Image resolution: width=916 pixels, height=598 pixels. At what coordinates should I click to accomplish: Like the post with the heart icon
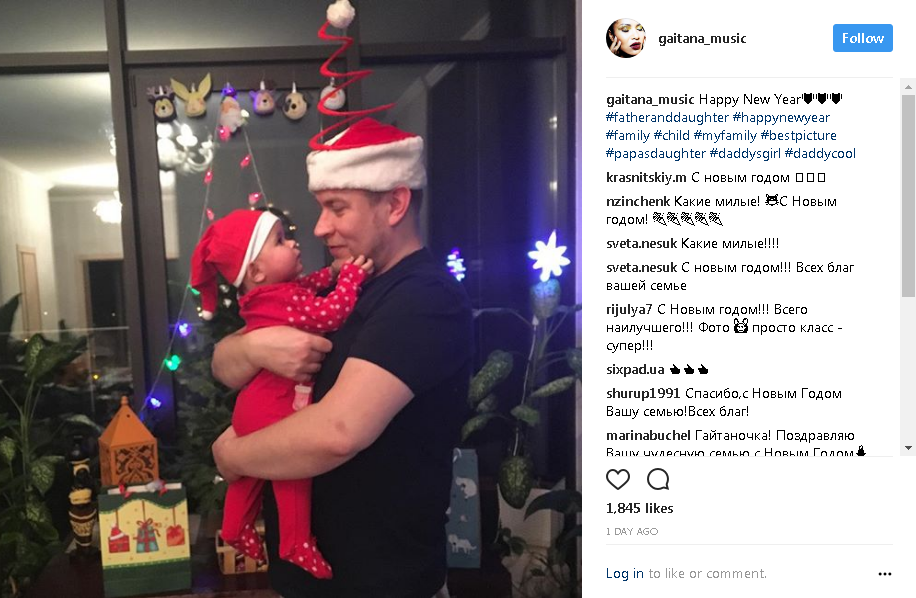(617, 479)
